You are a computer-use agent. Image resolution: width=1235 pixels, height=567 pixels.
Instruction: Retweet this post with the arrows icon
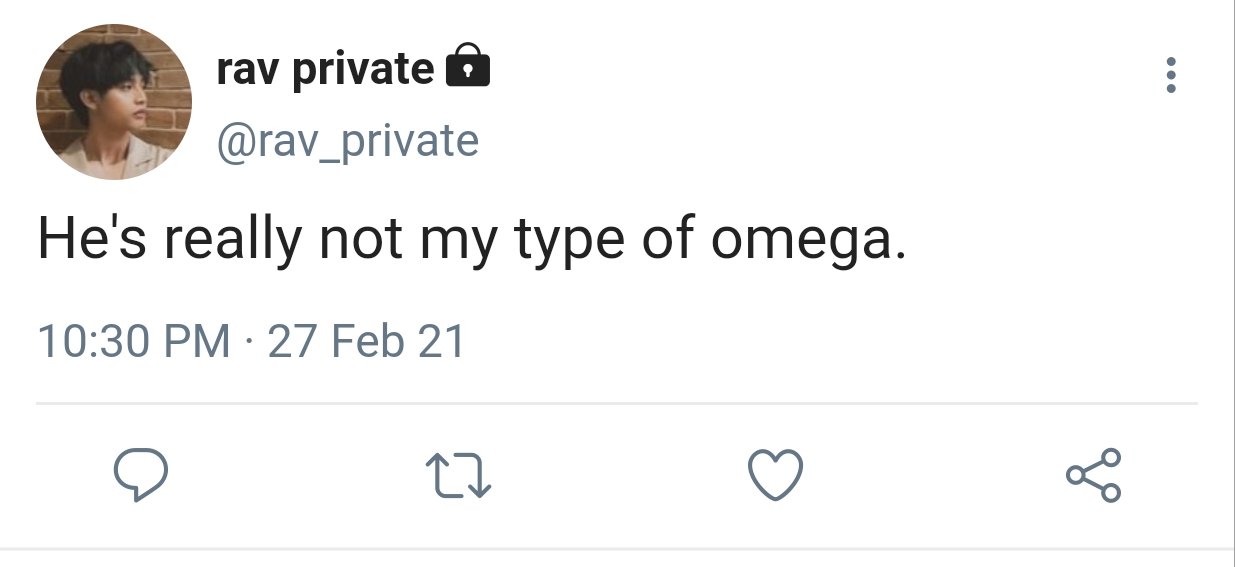457,475
